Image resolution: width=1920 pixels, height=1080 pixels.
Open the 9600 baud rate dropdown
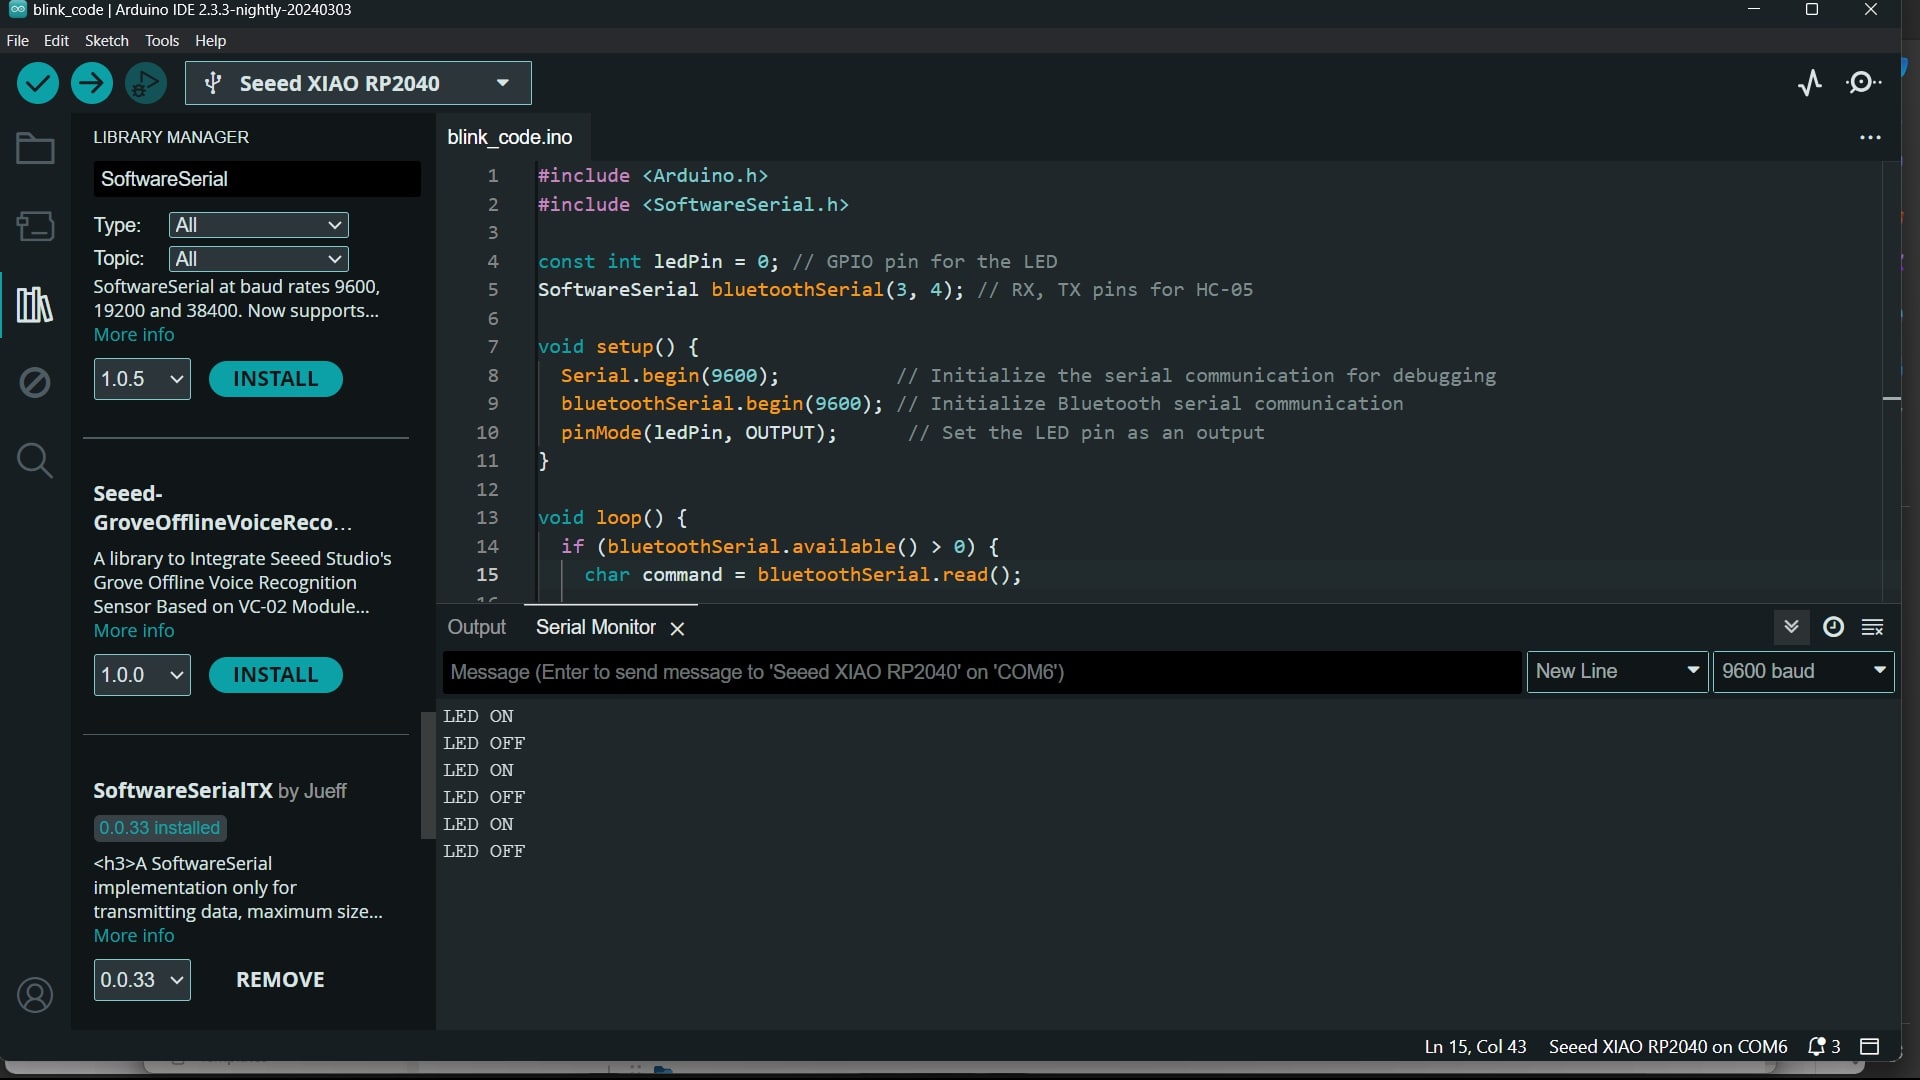[x=1803, y=671]
